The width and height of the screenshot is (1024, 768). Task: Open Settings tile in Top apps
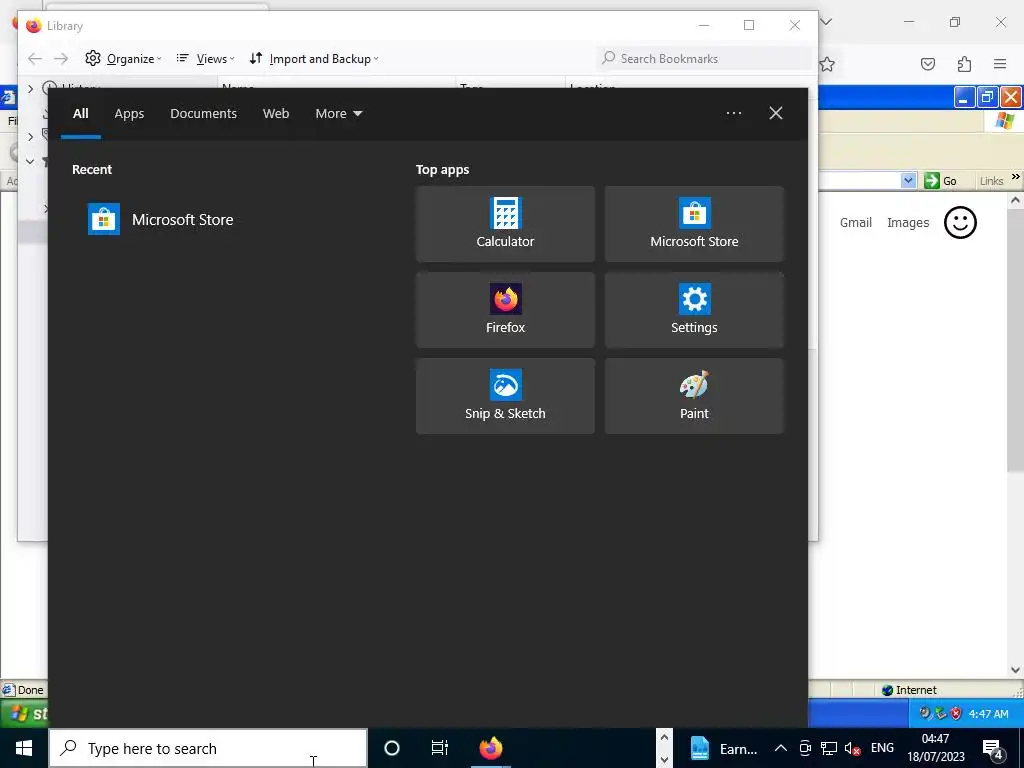pos(694,310)
